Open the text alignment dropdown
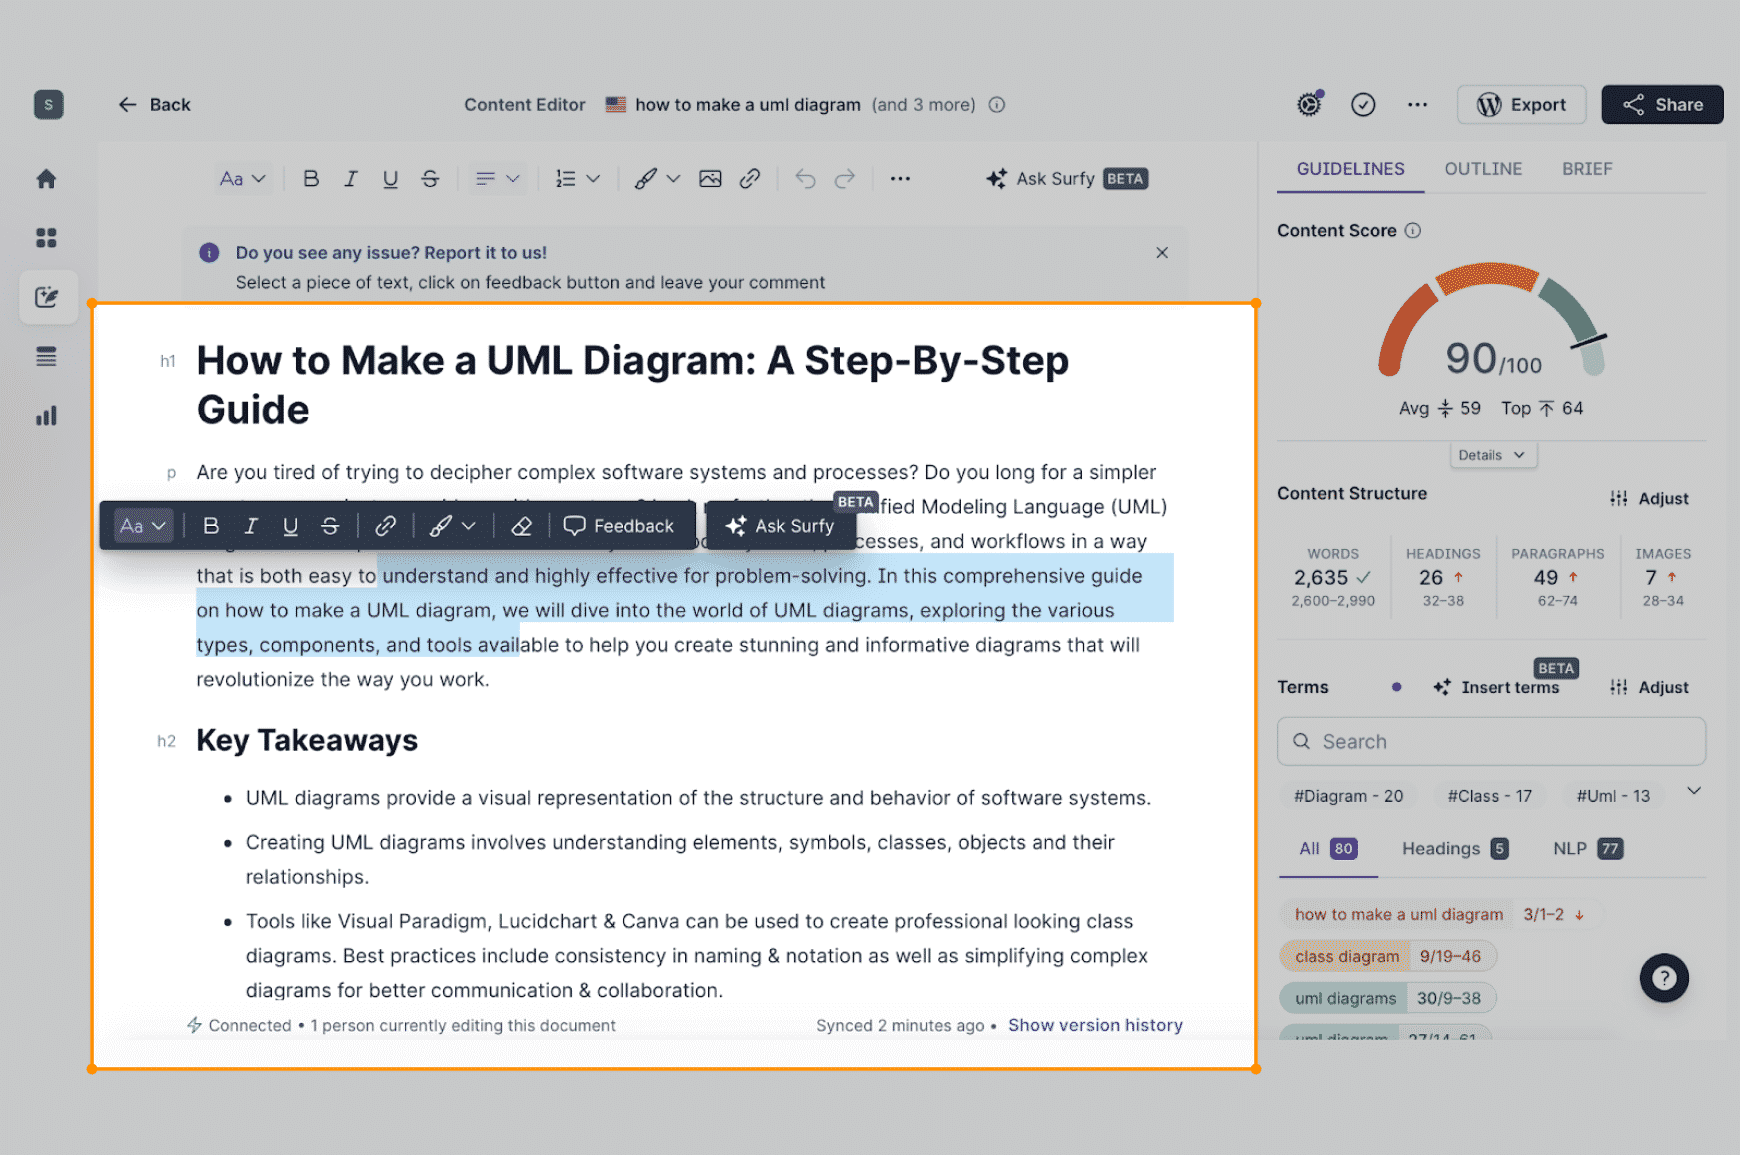 tap(497, 179)
